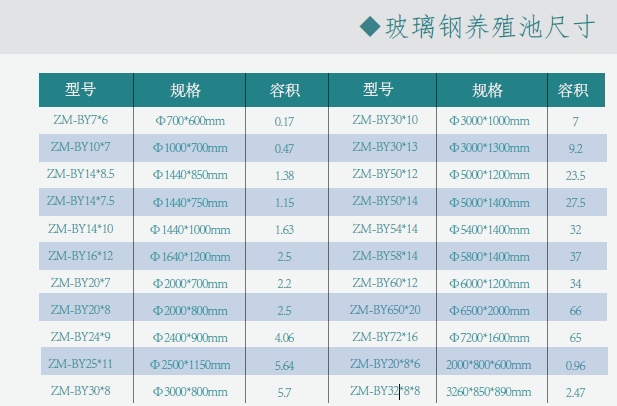Click volume value 1.15
Image resolution: width=617 pixels, height=406 pixels.
pos(284,203)
